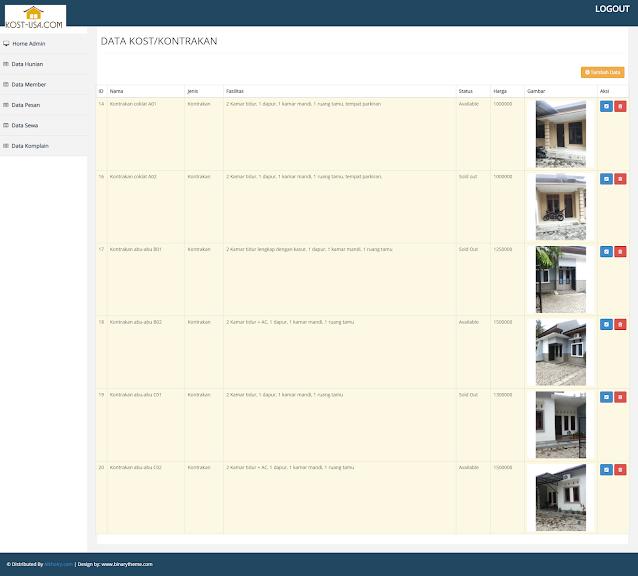Click www.binarytheme.com in footer
Screen dimensions: 638x576
pyautogui.click(x=127, y=564)
